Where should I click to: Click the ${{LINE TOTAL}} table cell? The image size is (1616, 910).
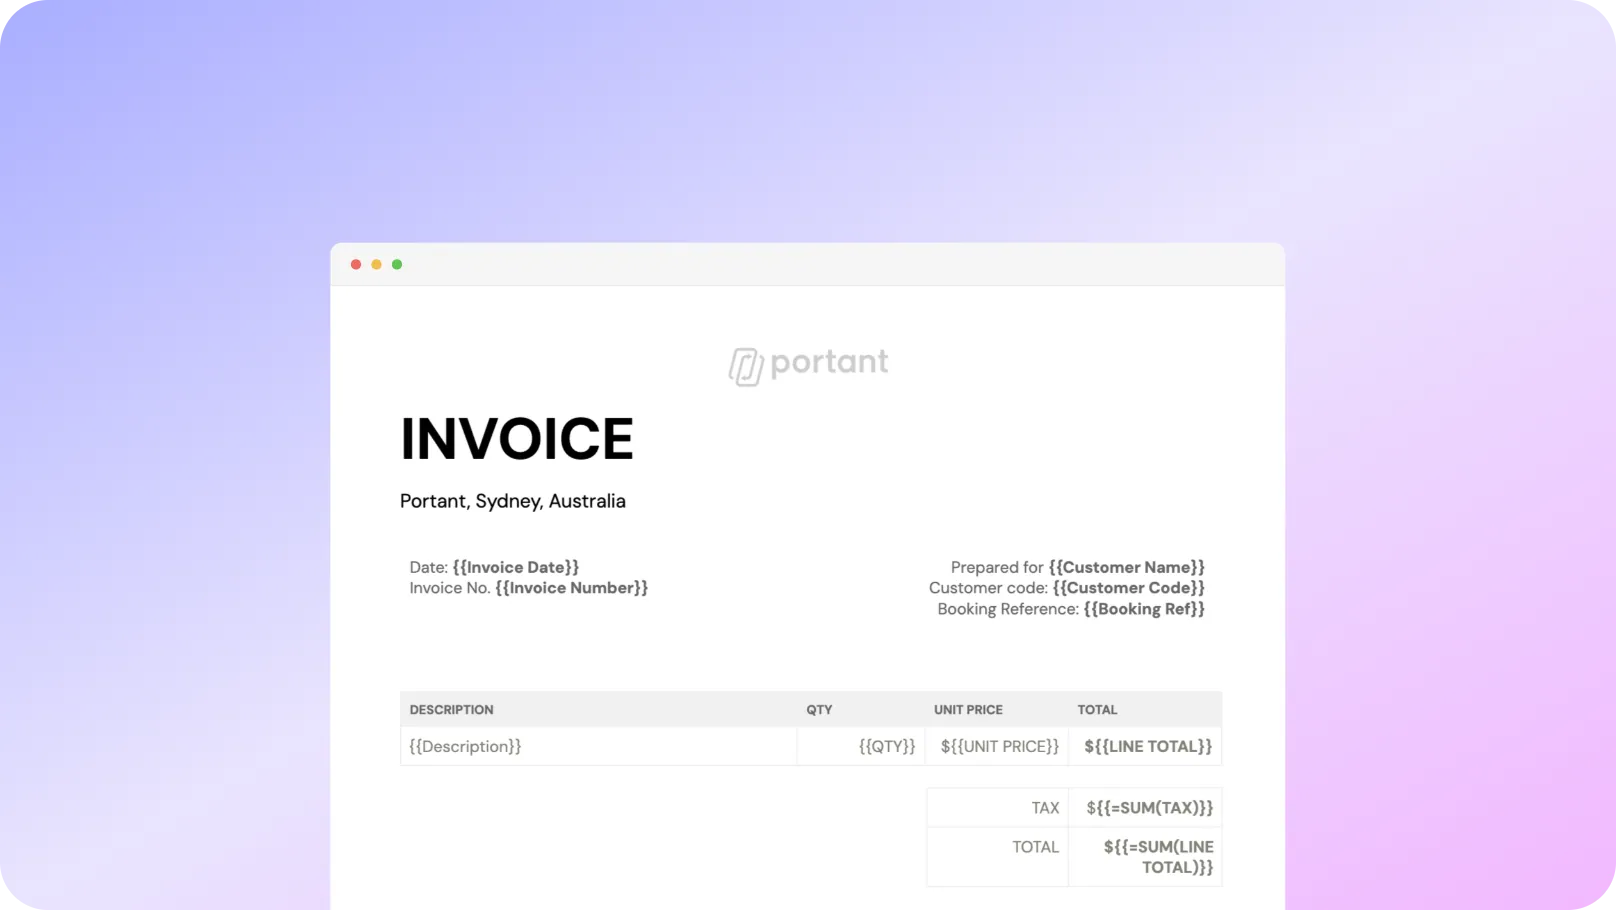coord(1146,747)
